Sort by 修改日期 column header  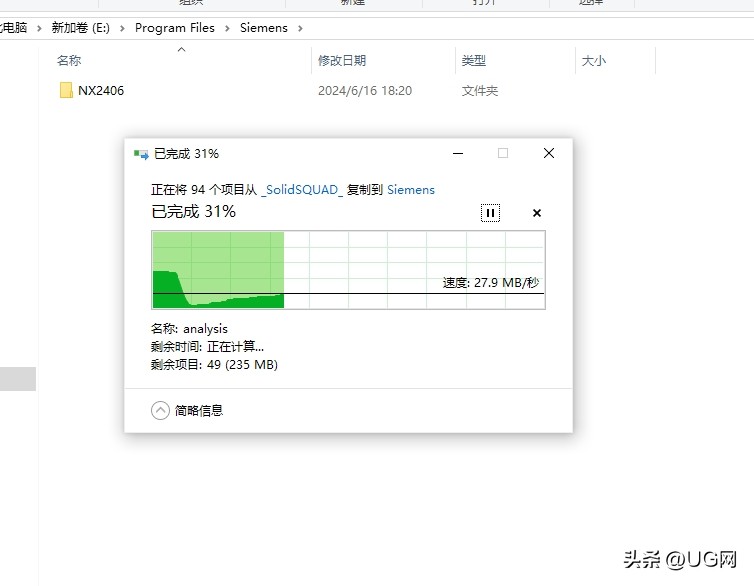[342, 61]
